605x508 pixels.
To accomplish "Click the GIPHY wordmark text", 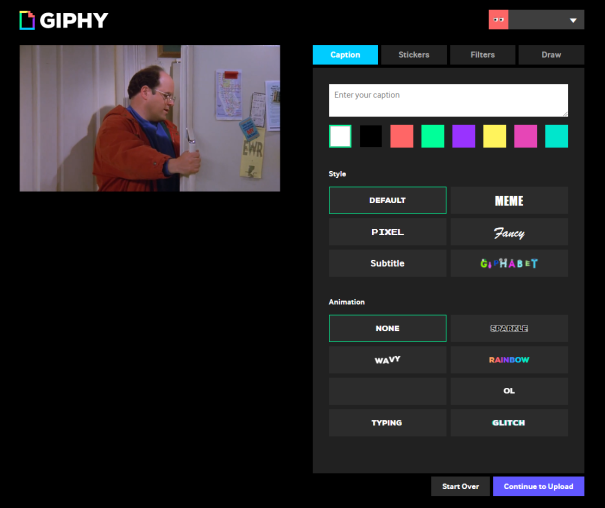I will click(x=74, y=20).
